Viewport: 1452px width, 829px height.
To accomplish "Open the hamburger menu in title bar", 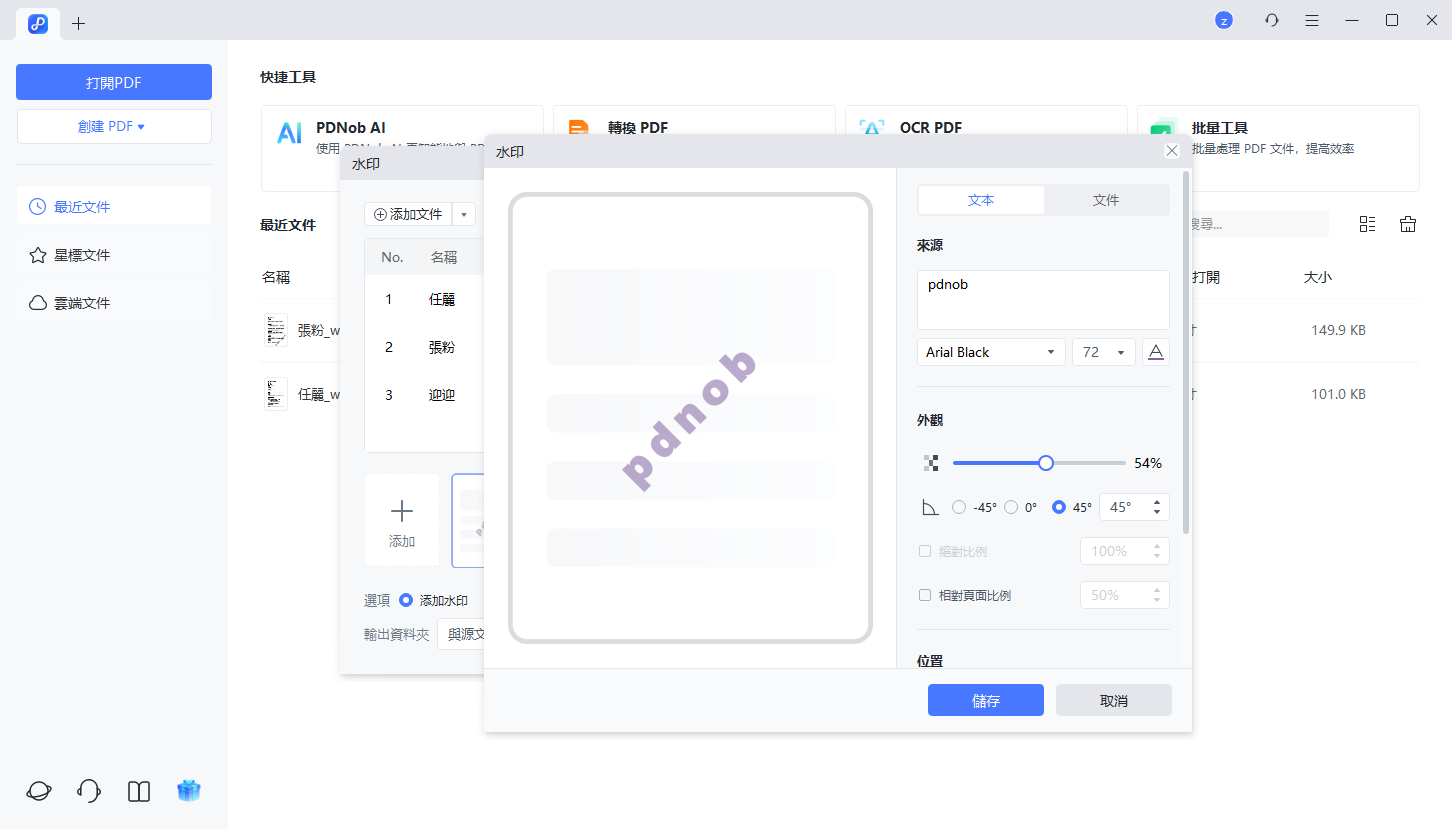I will (1312, 20).
